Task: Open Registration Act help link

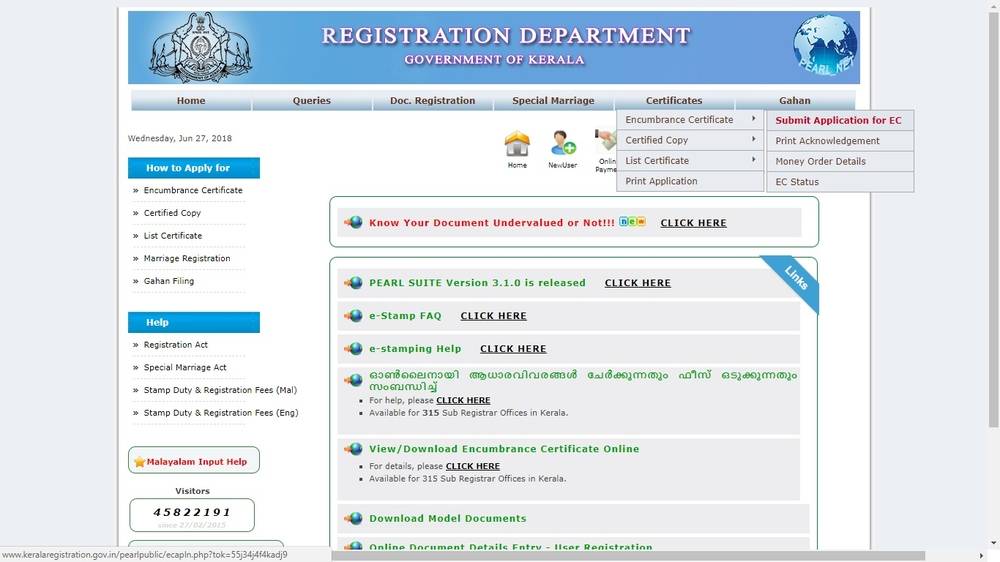Action: click(x=175, y=344)
